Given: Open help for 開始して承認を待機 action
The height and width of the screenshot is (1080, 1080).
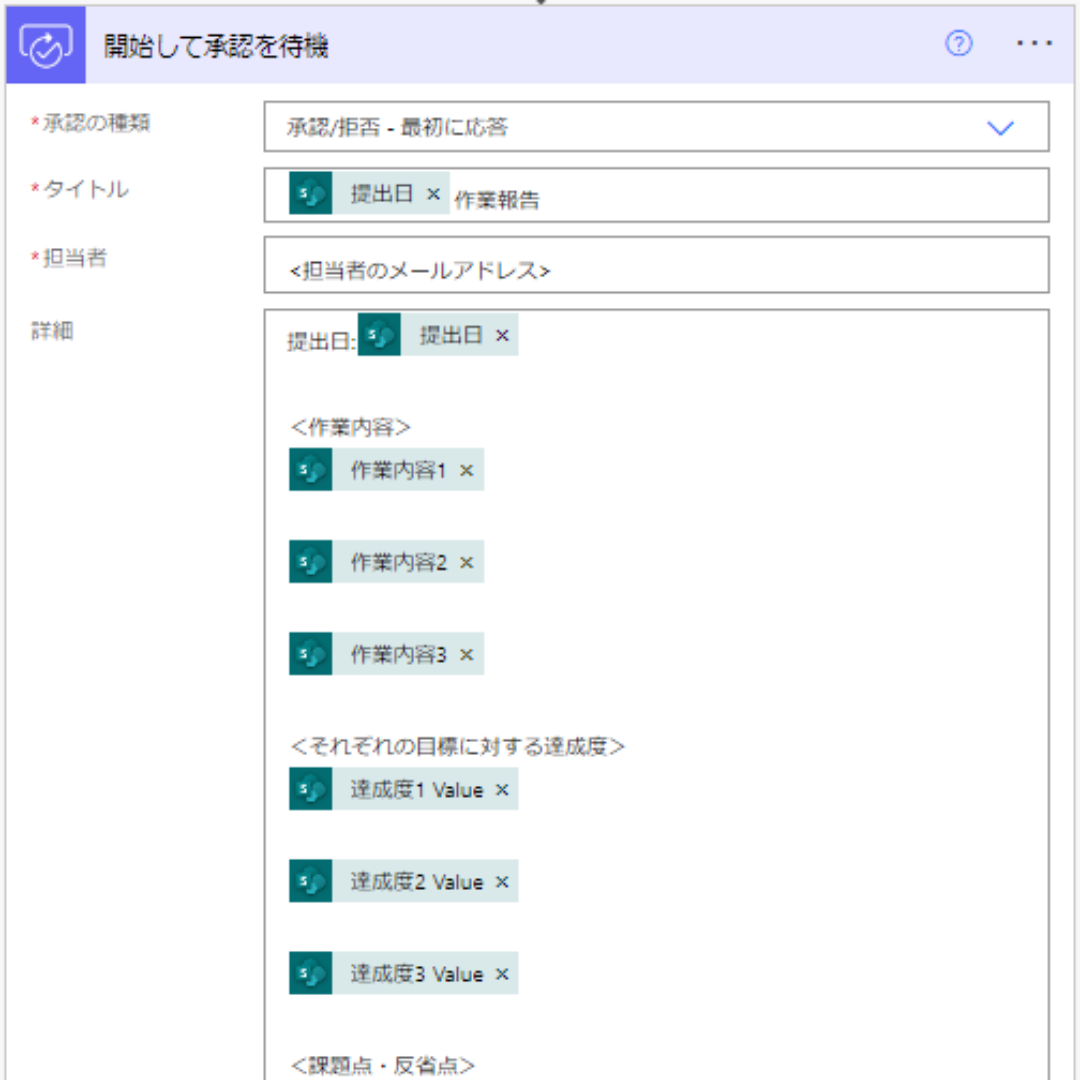Looking at the screenshot, I should [x=958, y=44].
